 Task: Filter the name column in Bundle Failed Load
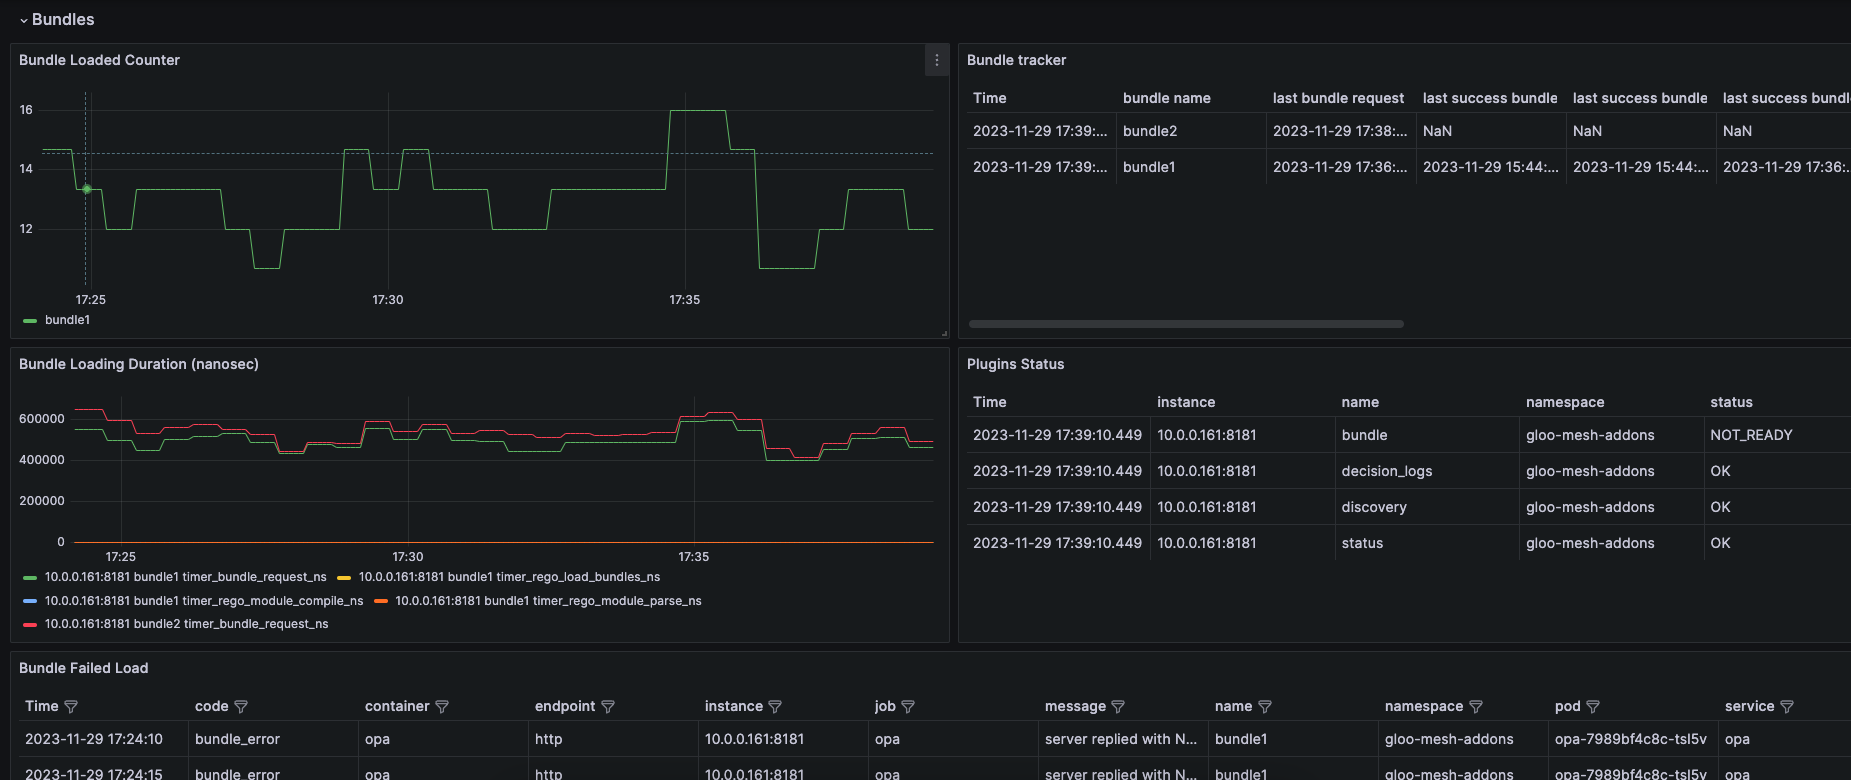1265,706
